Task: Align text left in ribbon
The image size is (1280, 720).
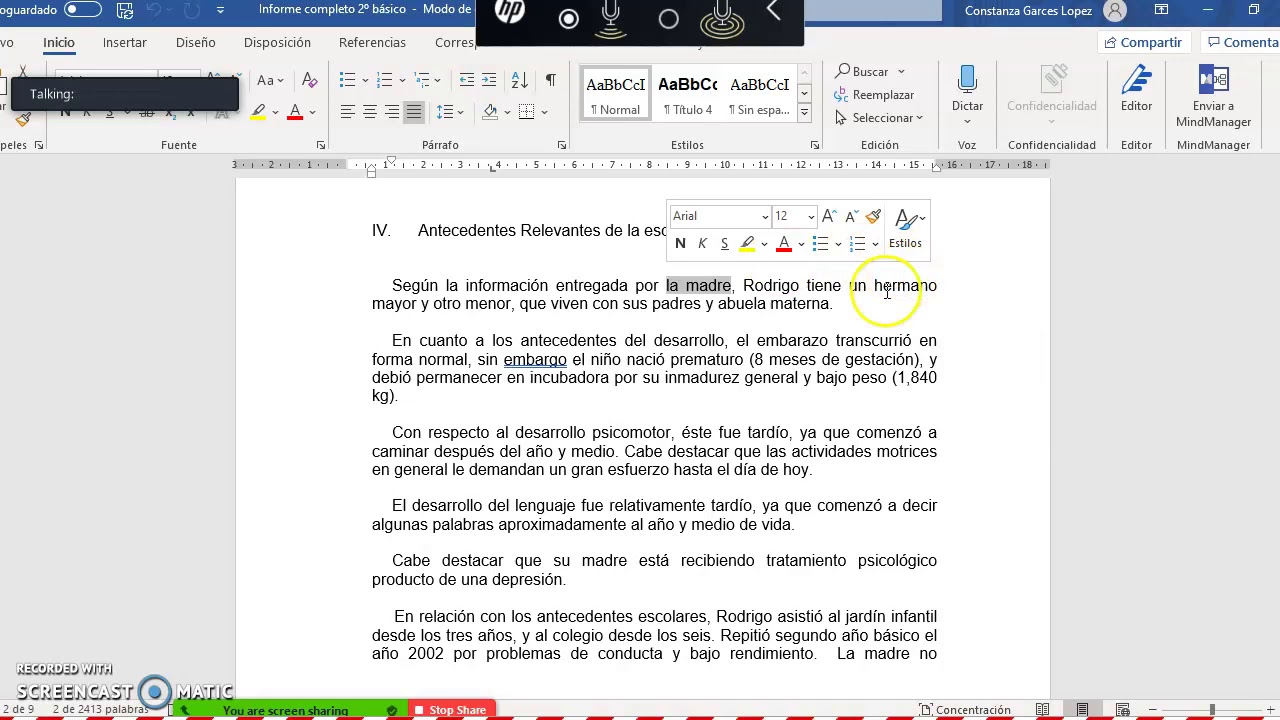Action: point(347,111)
